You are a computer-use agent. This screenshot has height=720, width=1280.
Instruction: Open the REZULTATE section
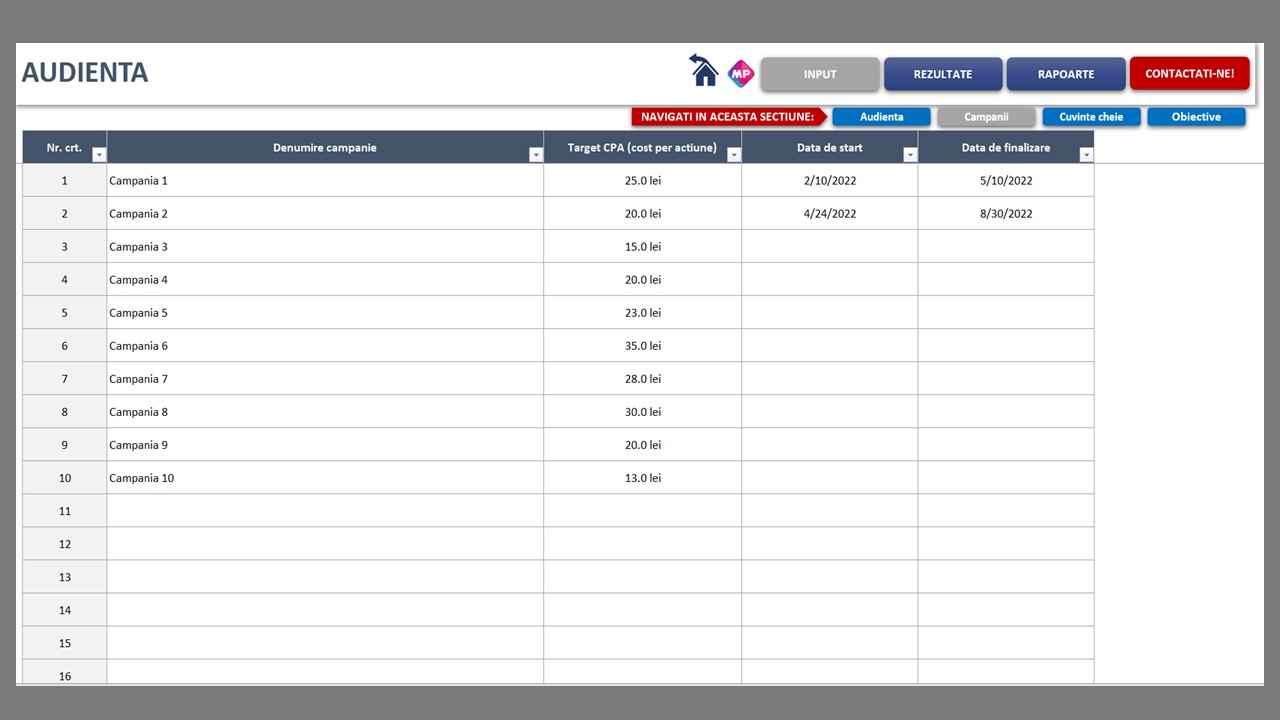[x=942, y=74]
